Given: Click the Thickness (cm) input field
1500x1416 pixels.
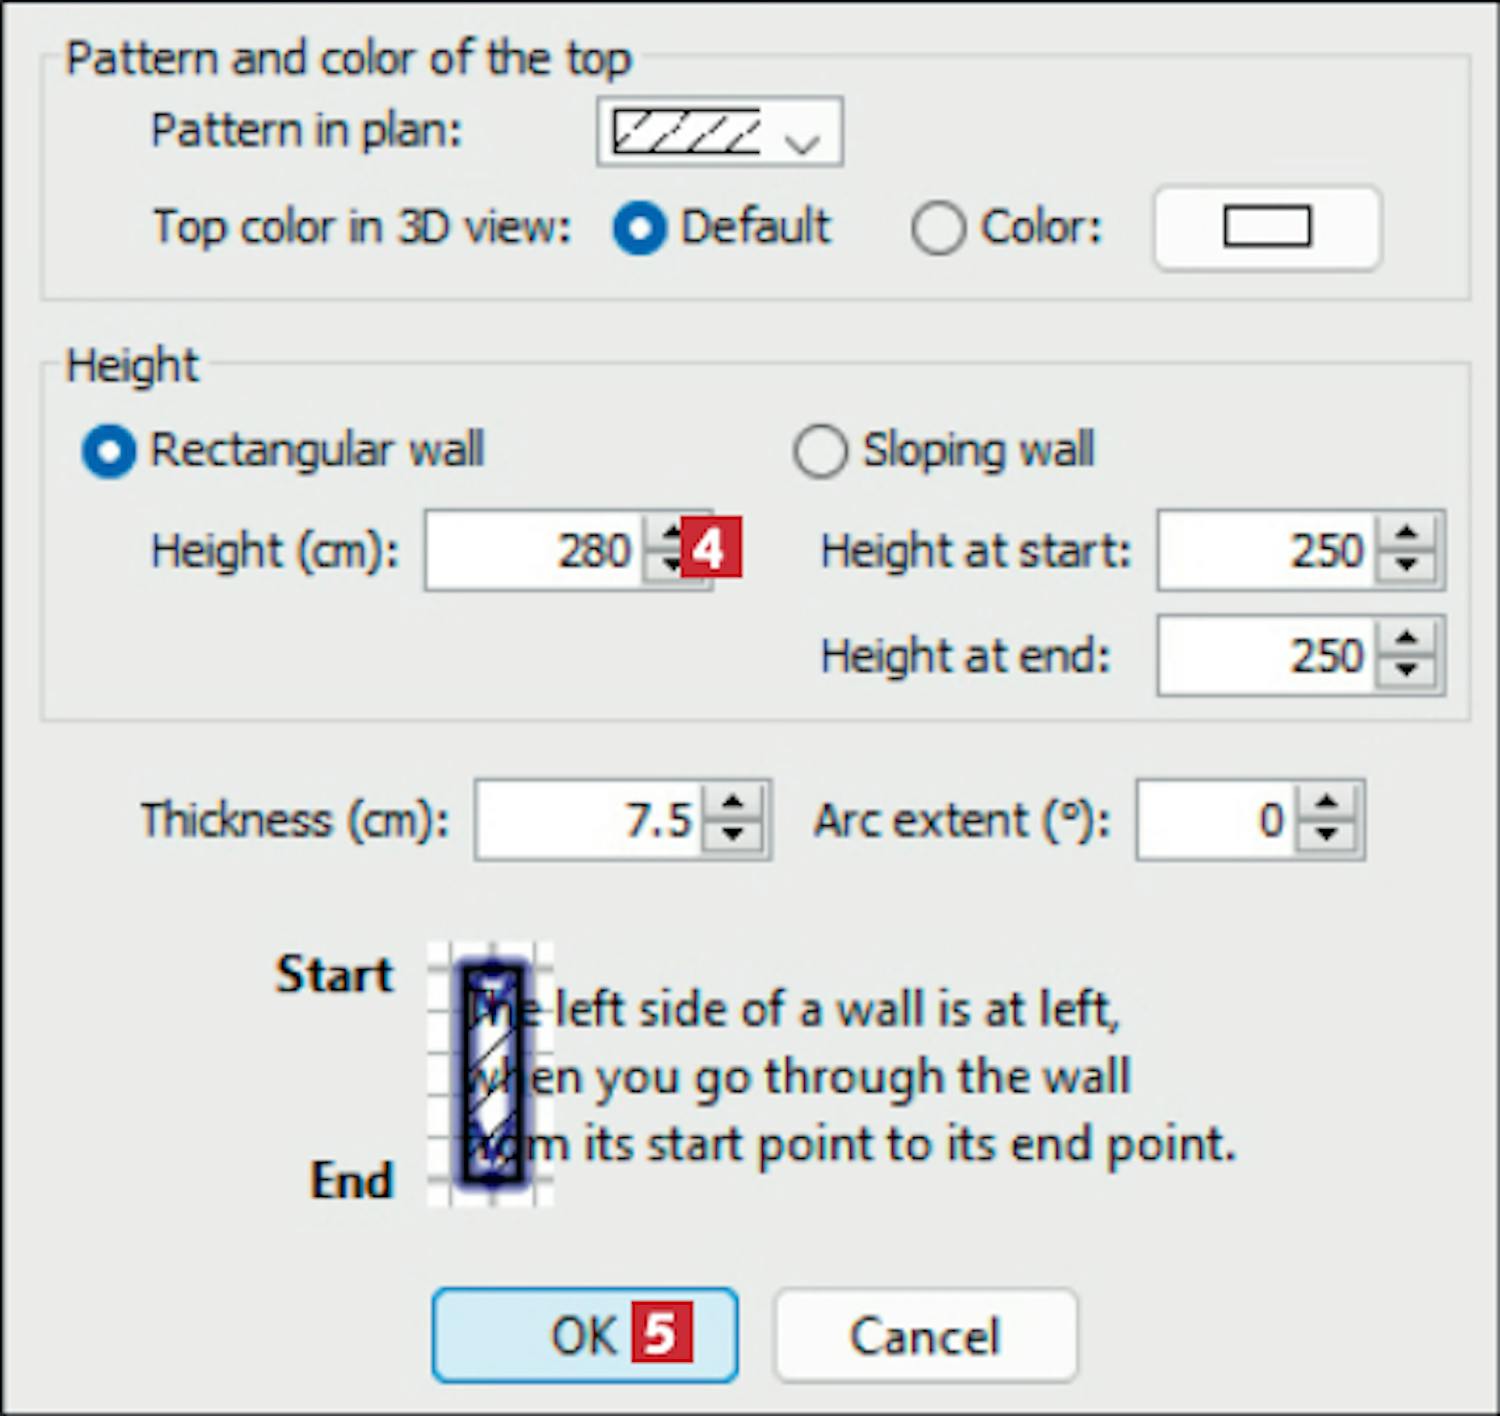Looking at the screenshot, I should click(589, 821).
